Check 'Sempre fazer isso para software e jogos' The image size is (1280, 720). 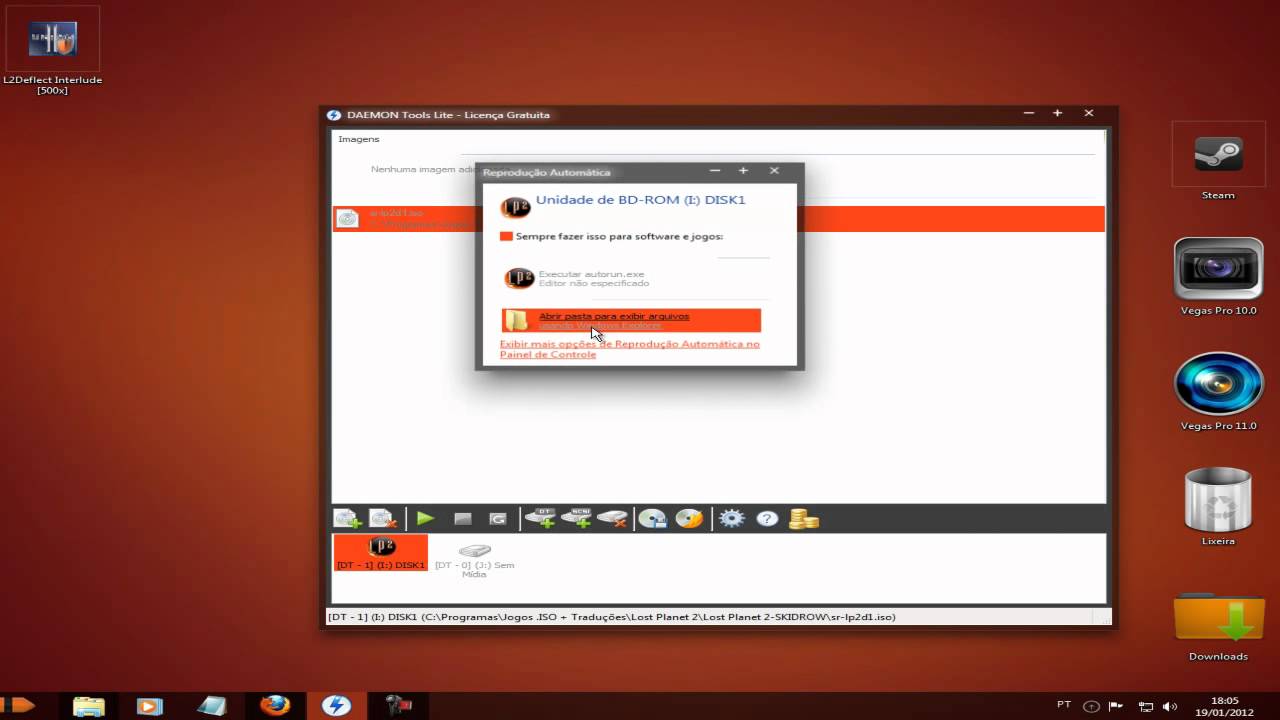(x=506, y=237)
